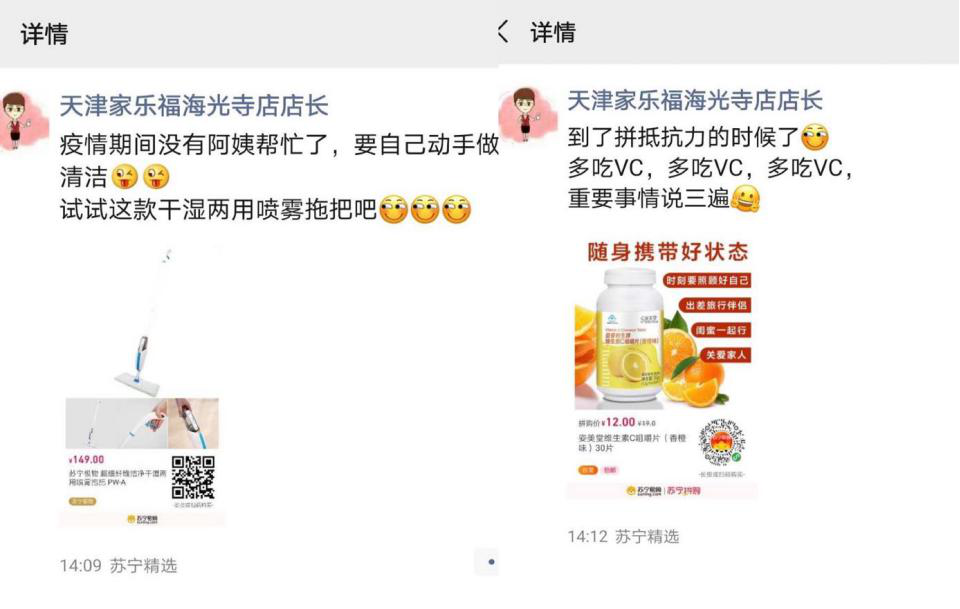Image resolution: width=960 pixels, height=609 pixels.
Task: Tap the 随身携带好状态 banner heading
Action: (x=668, y=252)
